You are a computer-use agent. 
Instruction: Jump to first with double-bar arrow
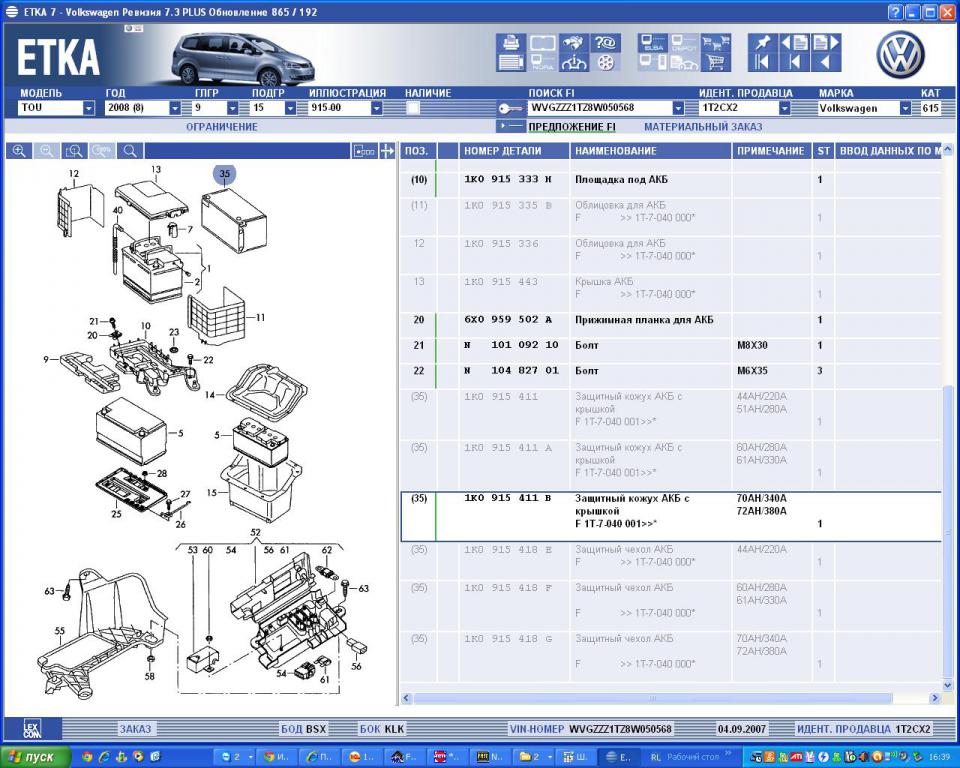pyautogui.click(x=763, y=62)
